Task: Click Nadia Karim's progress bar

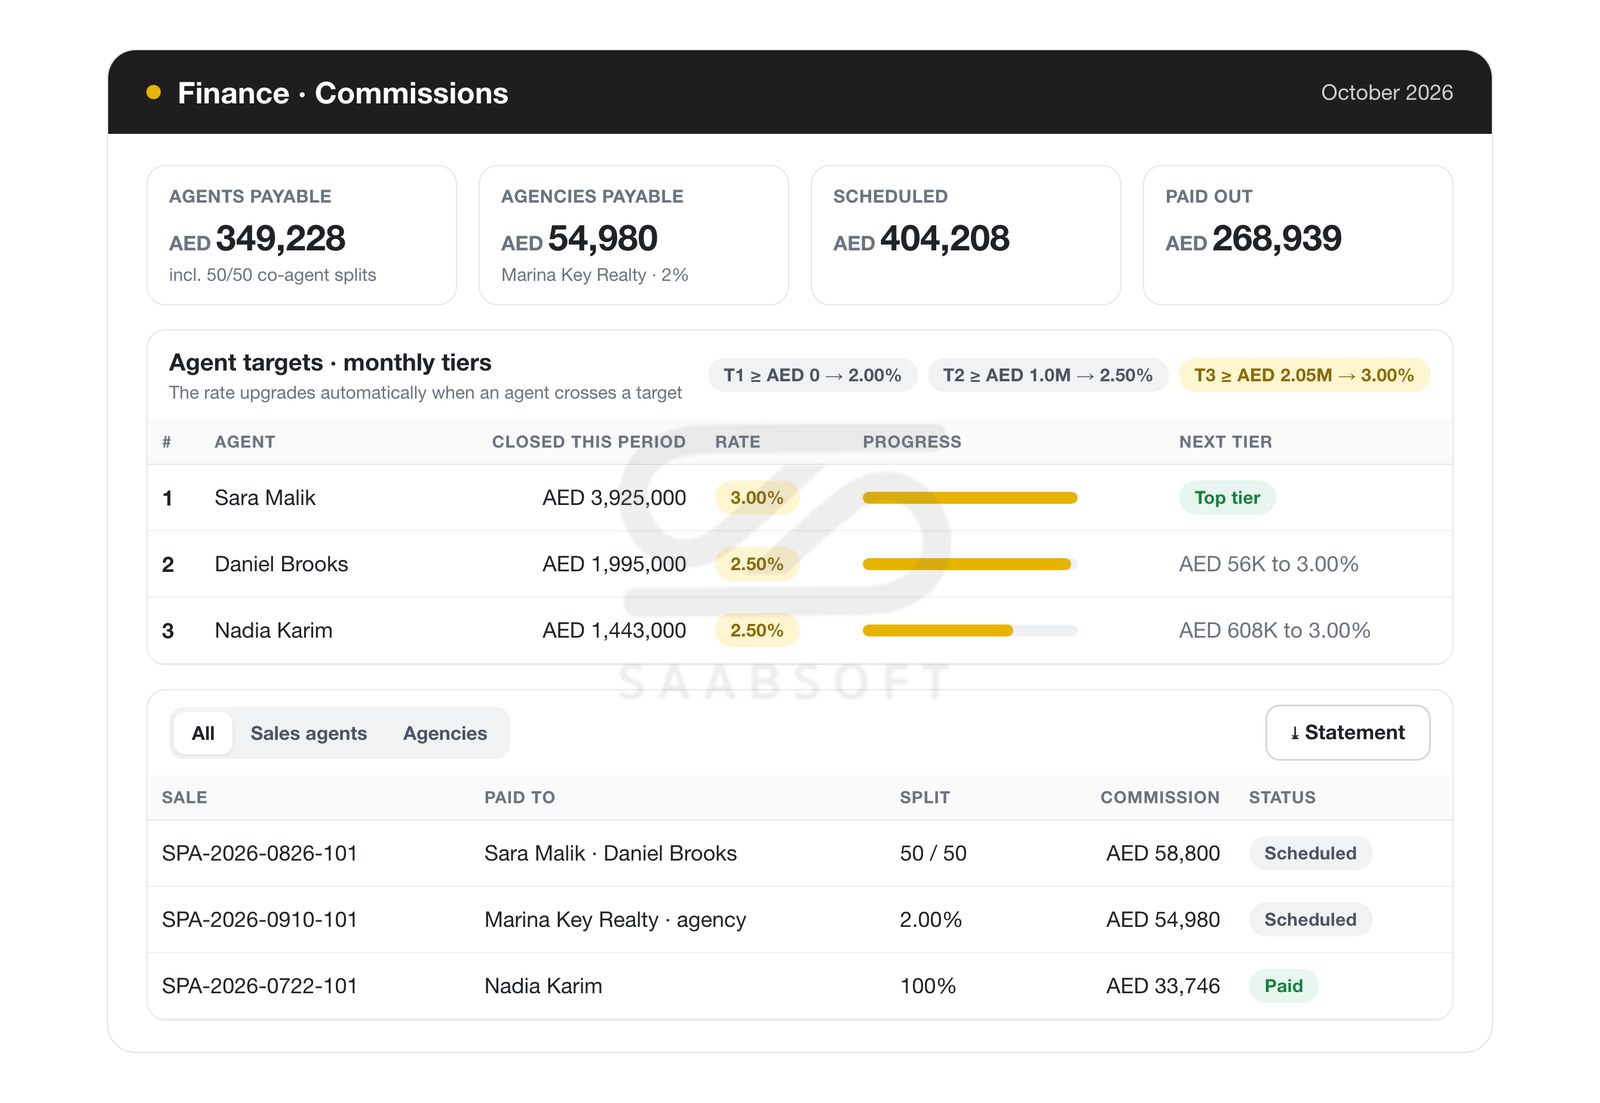Action: 970,631
